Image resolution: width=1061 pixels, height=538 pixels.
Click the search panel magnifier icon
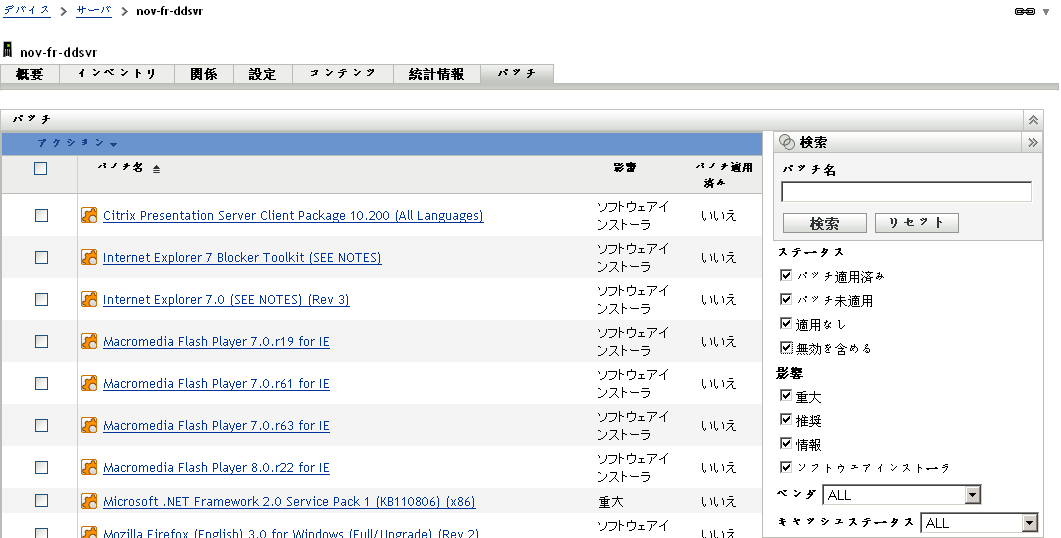point(787,142)
